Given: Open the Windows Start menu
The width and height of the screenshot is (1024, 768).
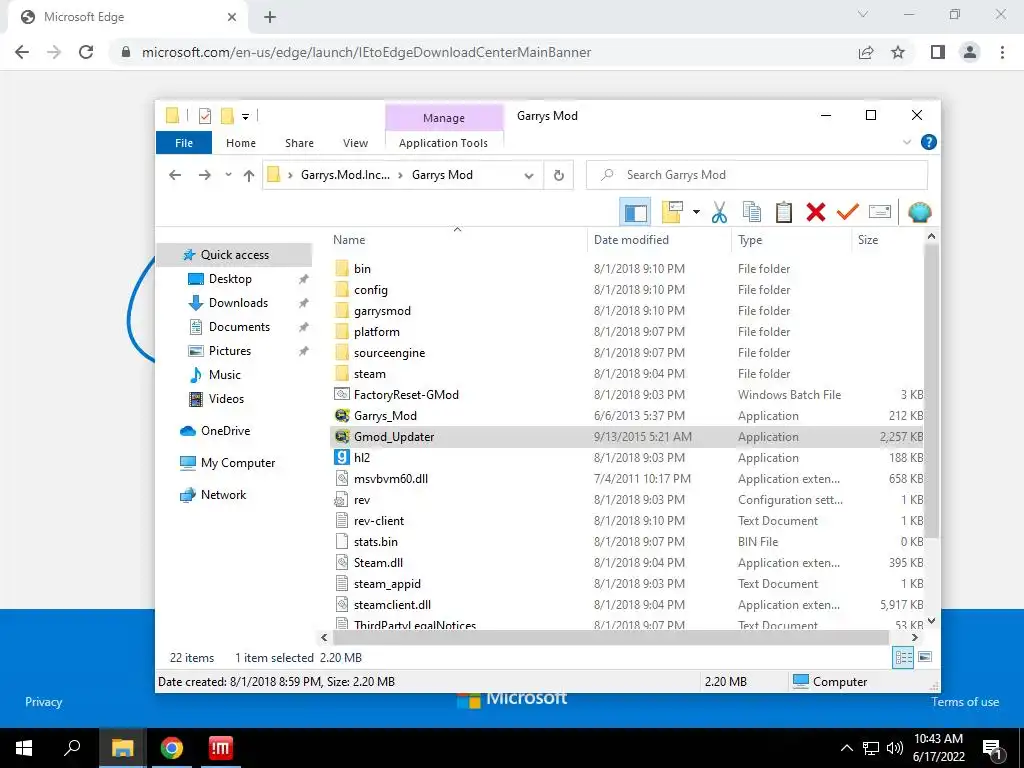Looking at the screenshot, I should click(x=24, y=748).
